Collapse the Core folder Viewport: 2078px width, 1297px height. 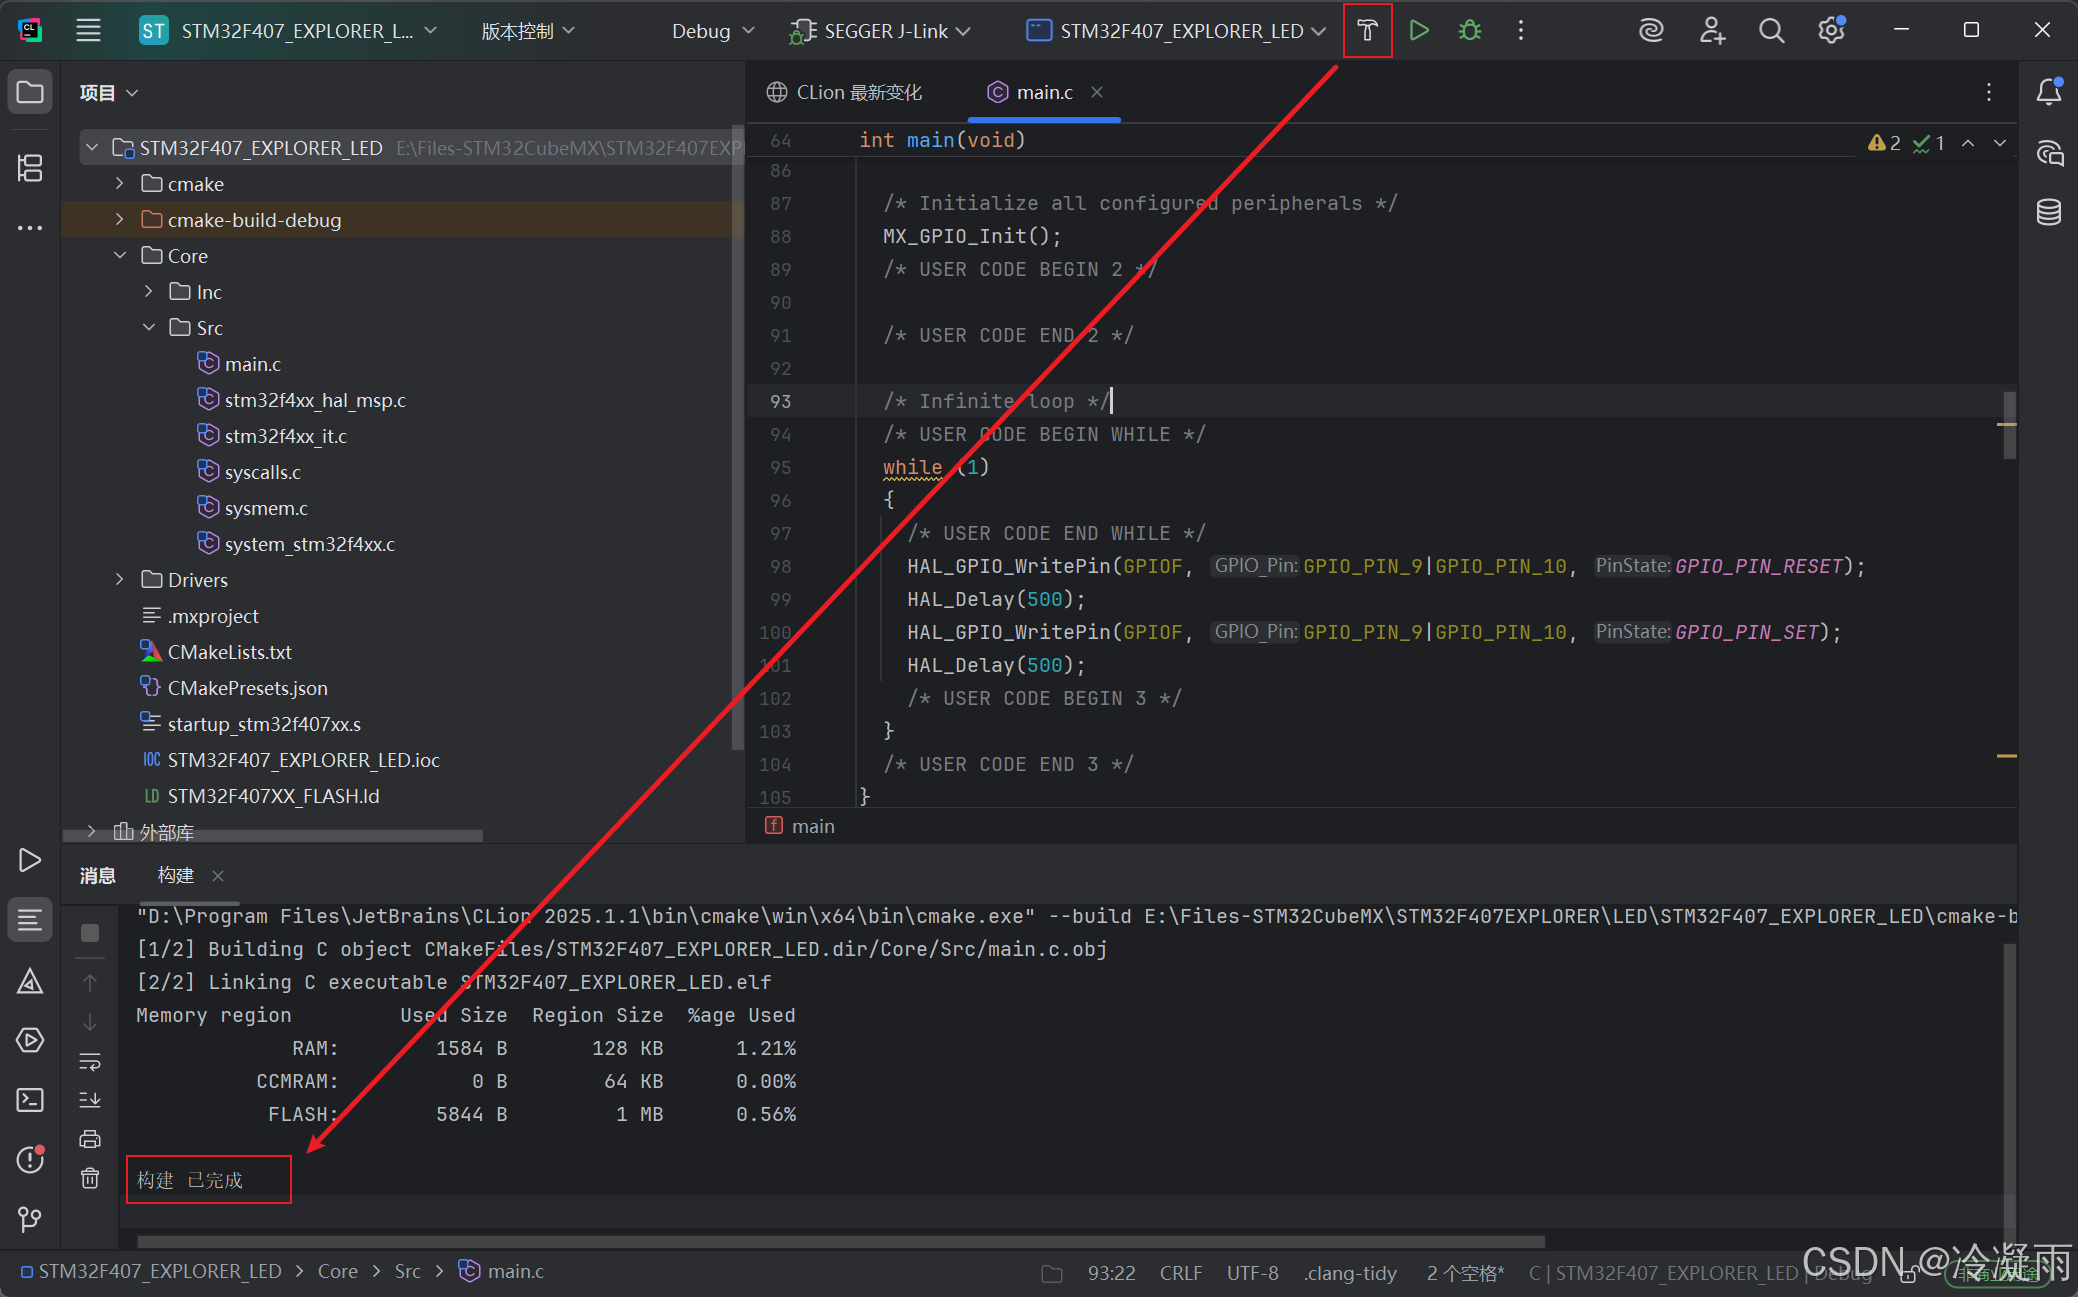click(x=120, y=256)
